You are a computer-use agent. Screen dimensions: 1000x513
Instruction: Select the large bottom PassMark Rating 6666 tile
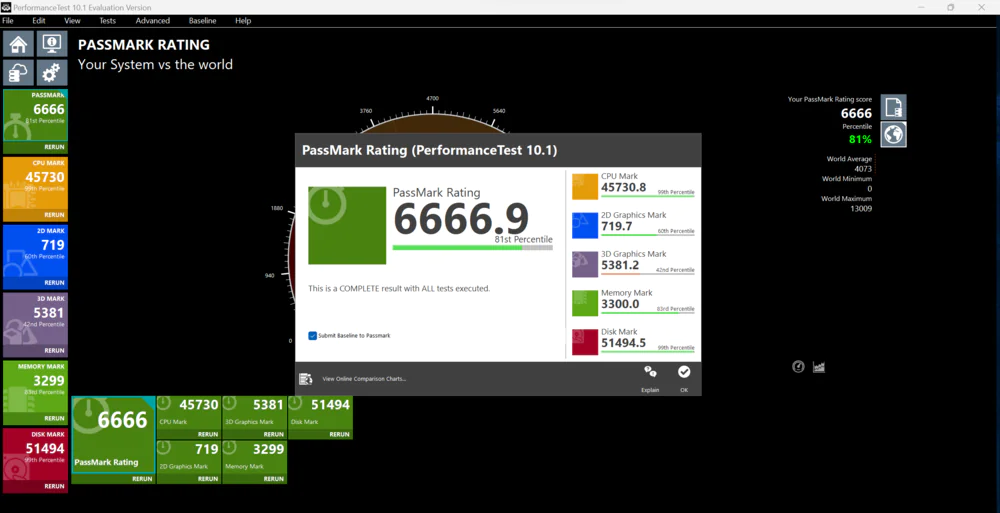click(114, 440)
